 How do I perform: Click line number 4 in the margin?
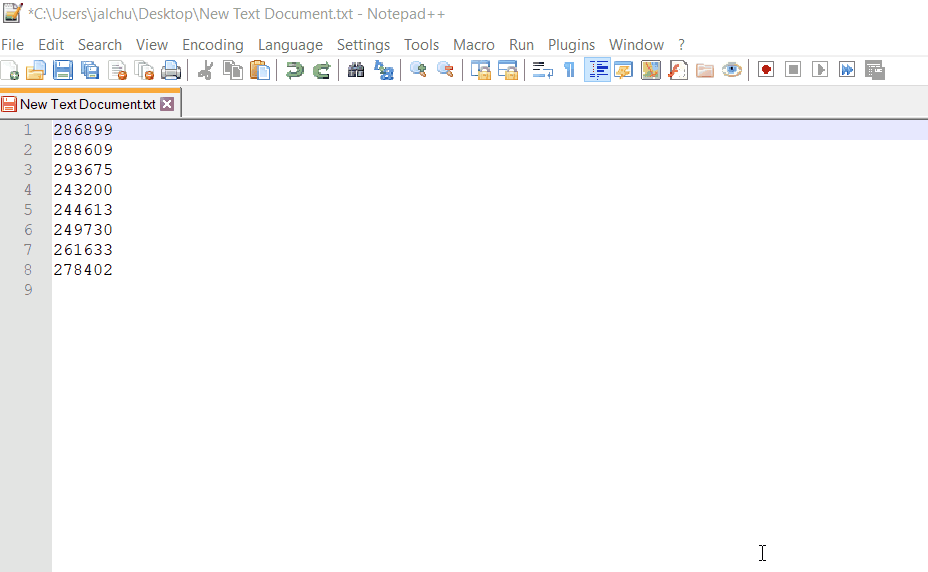[28, 190]
